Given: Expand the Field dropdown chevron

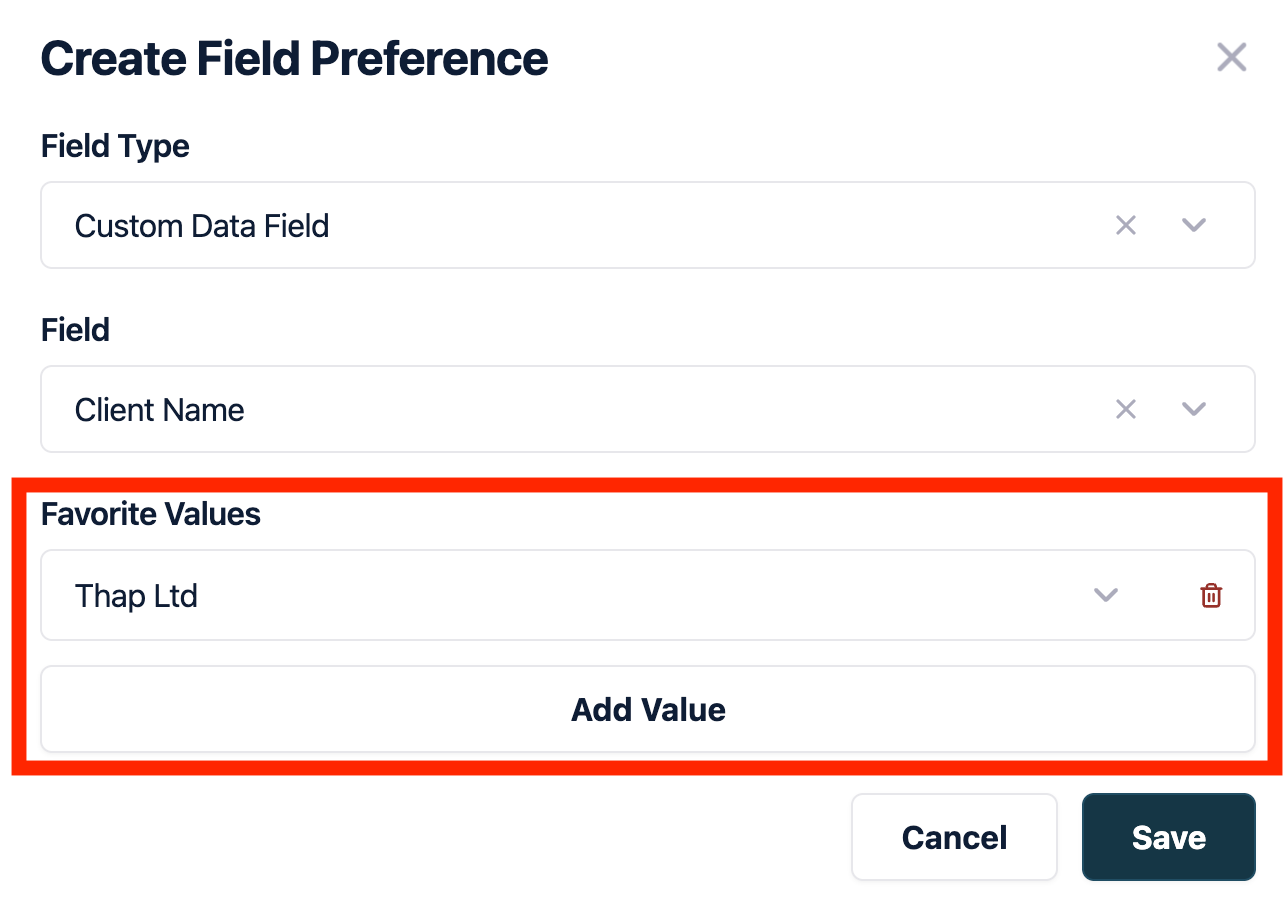Looking at the screenshot, I should point(1193,409).
